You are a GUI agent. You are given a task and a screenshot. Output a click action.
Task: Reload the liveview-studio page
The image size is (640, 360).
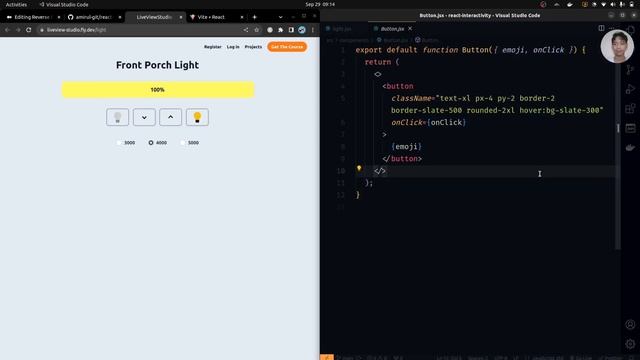(x=29, y=30)
